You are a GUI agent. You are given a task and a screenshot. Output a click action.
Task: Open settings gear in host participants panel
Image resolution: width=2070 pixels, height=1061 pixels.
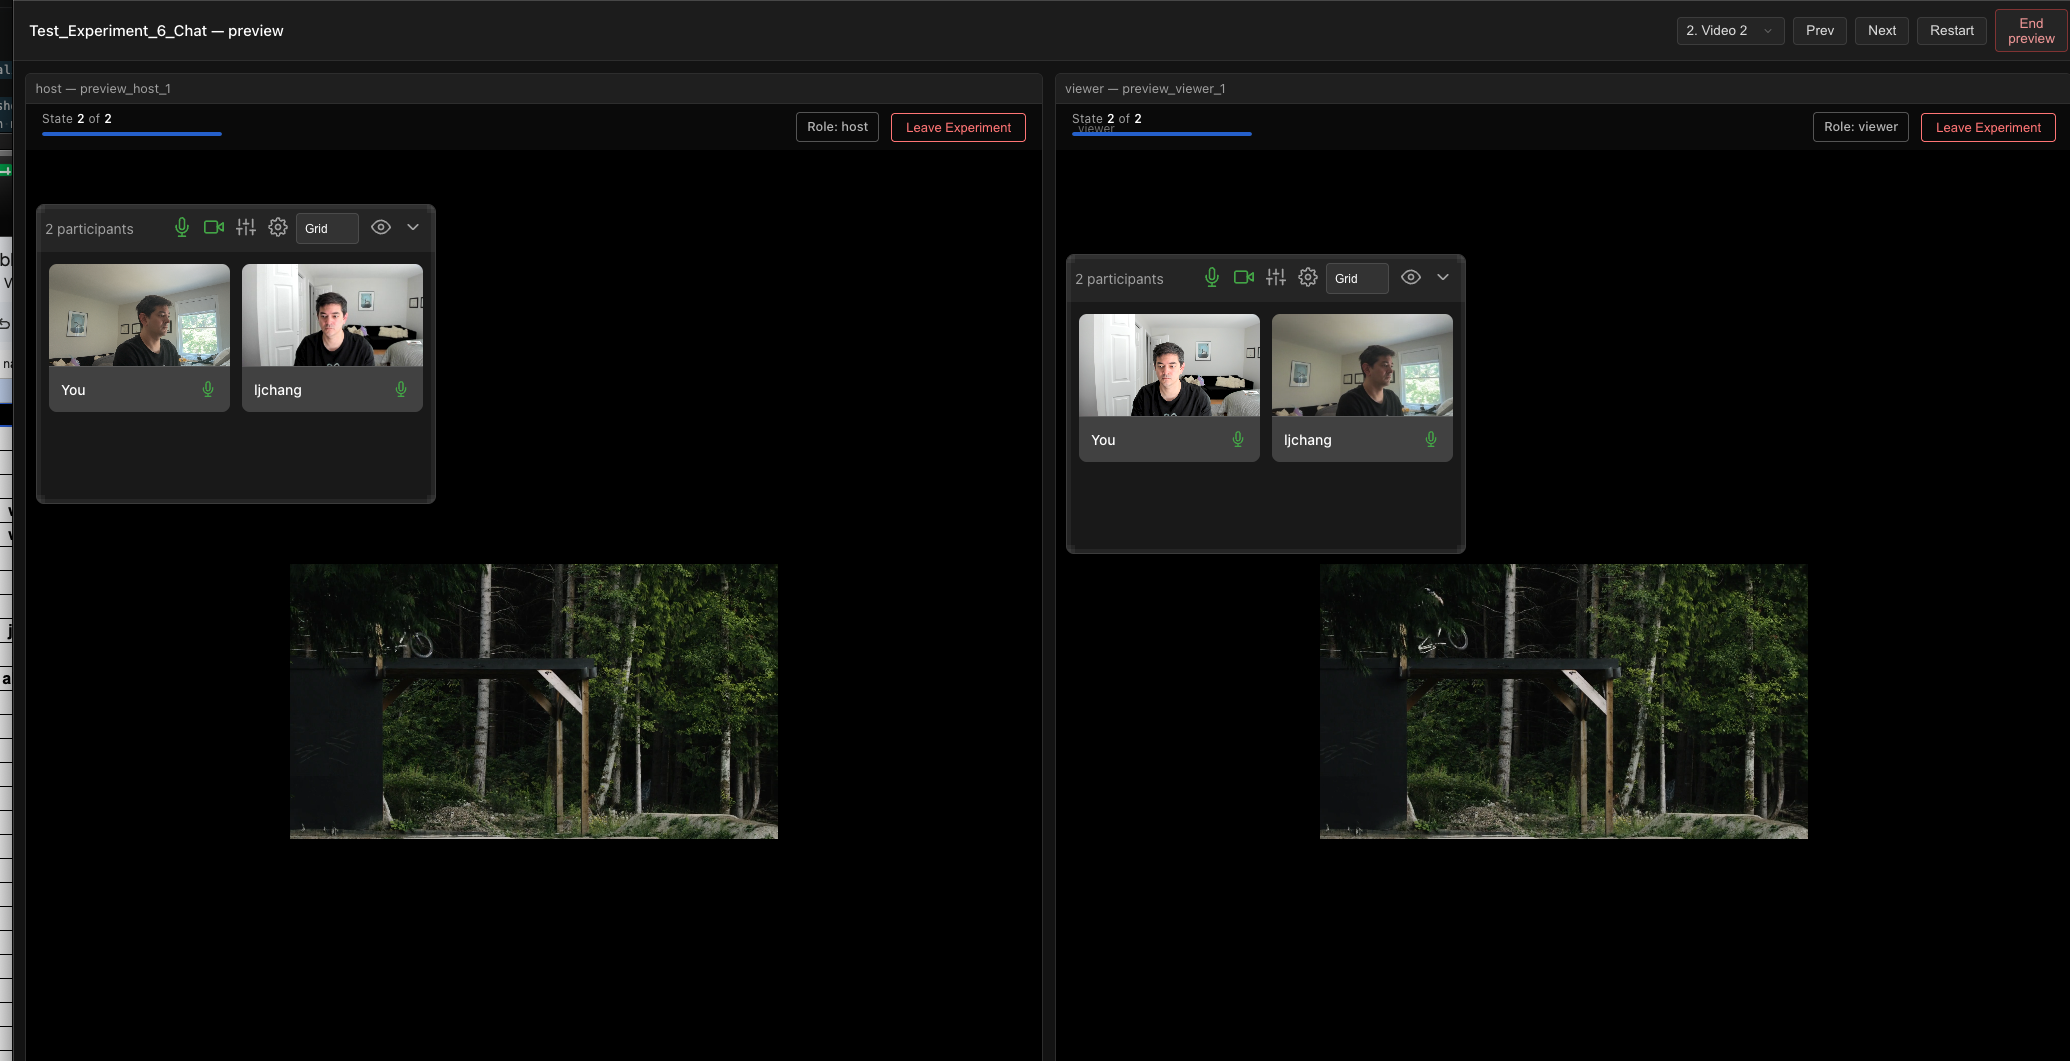pyautogui.click(x=278, y=227)
